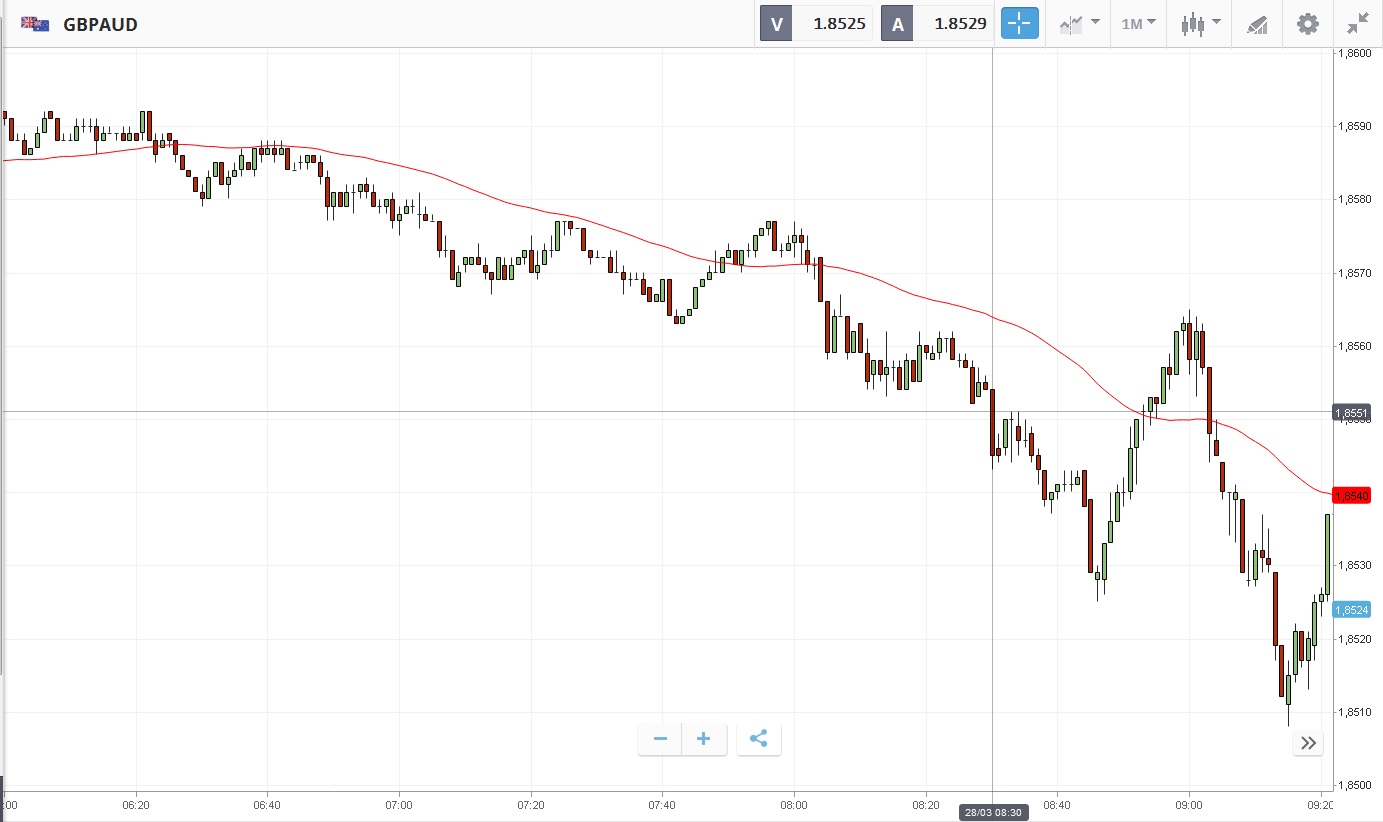This screenshot has height=822, width=1383.
Task: Open the candlestick chart type dropdown
Action: click(x=1200, y=24)
